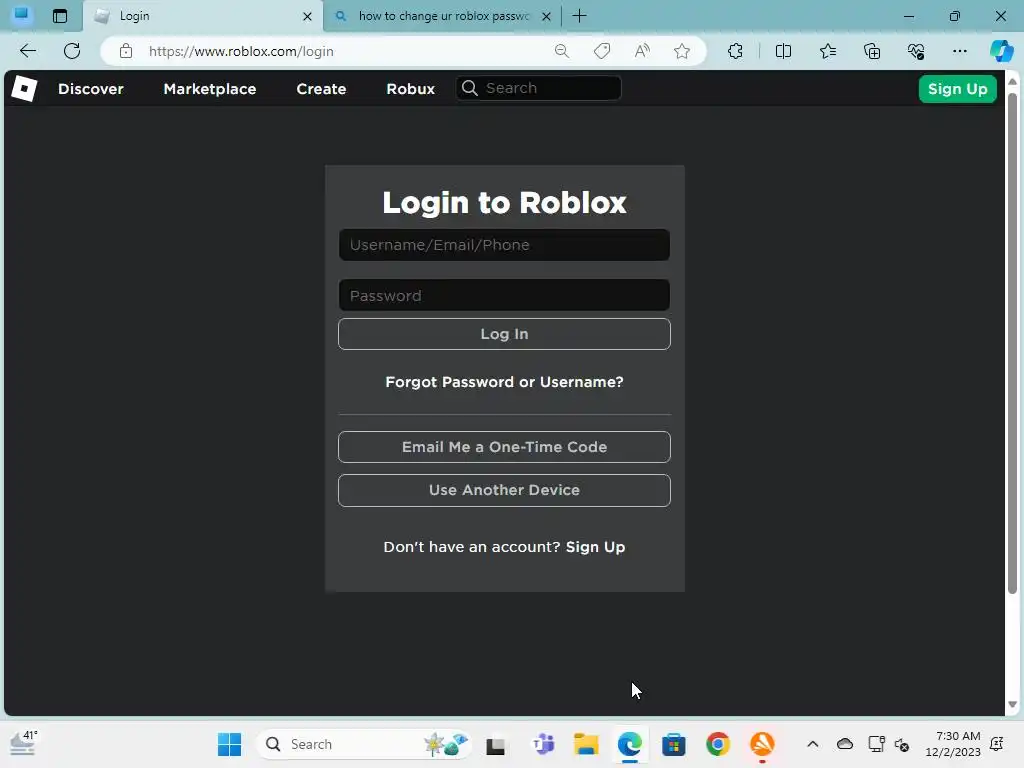Image resolution: width=1024 pixels, height=768 pixels.
Task: Click the muted volume tray icon
Action: pyautogui.click(x=902, y=744)
